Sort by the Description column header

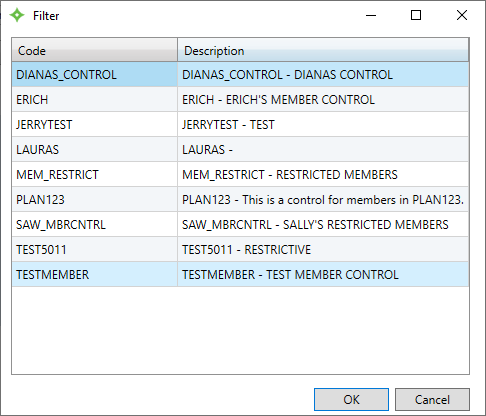(323, 50)
